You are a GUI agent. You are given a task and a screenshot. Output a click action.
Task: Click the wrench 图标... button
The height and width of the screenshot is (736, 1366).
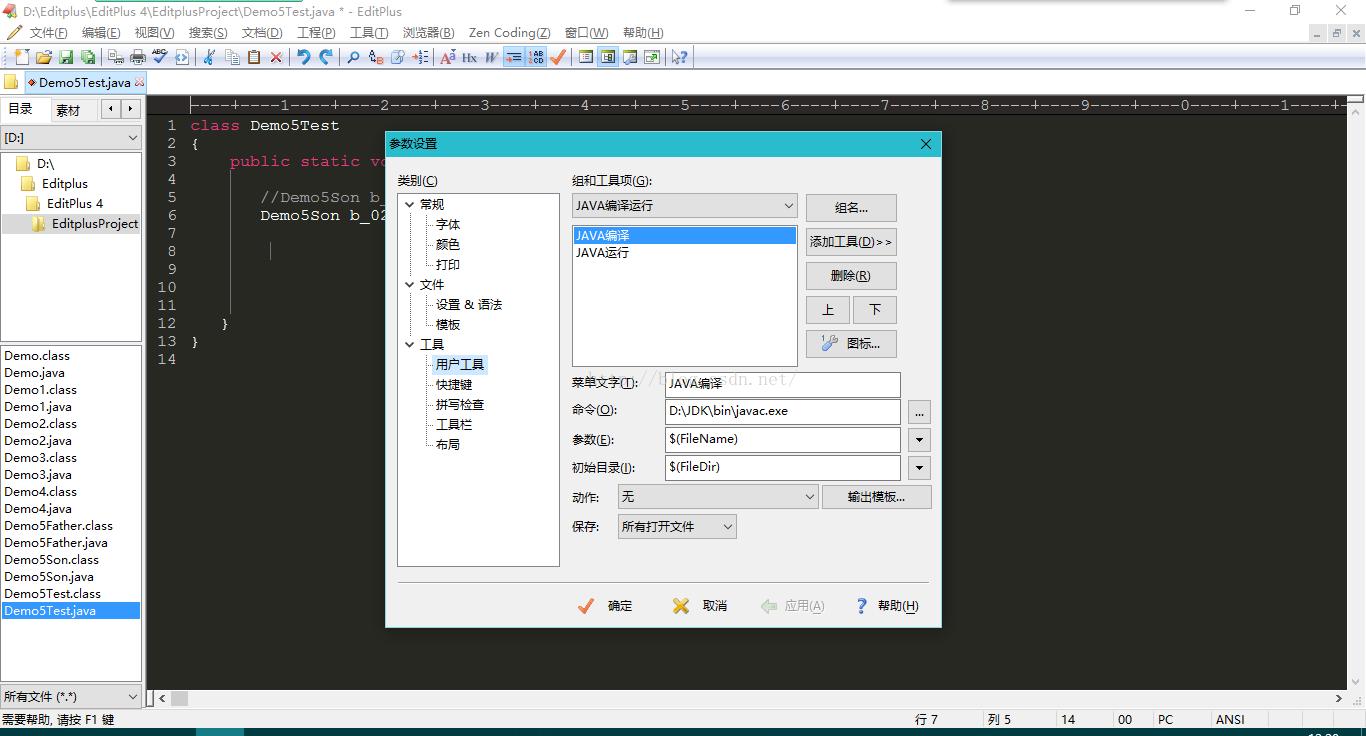coord(851,343)
